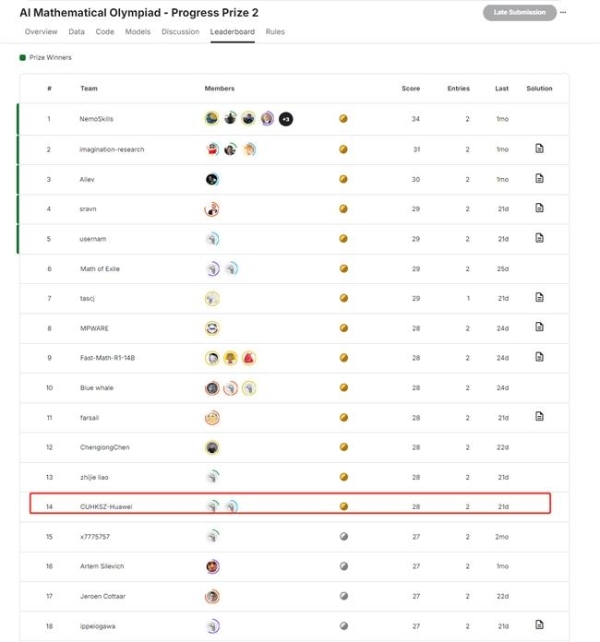Click the Score column header
Image resolution: width=600 pixels, height=642 pixels.
[x=411, y=89]
